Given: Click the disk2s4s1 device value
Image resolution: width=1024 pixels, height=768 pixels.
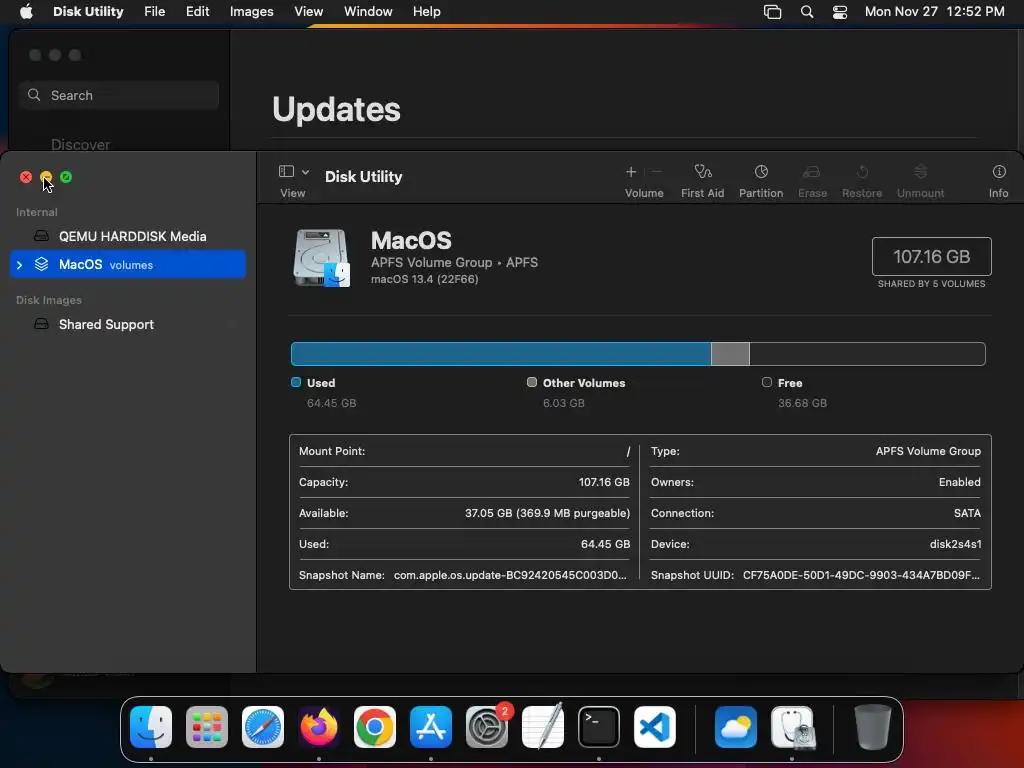Looking at the screenshot, I should pyautogui.click(x=955, y=544).
